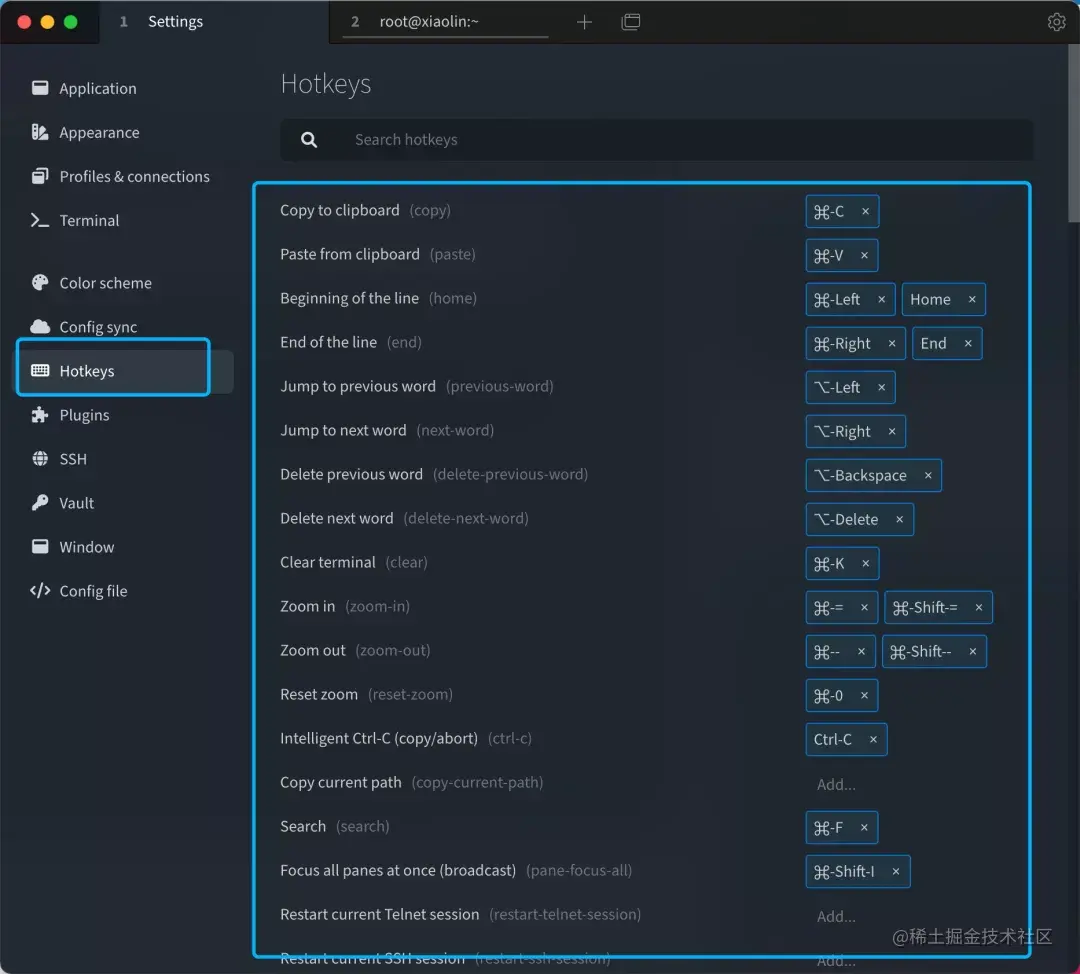The image size is (1080, 974).
Task: Click the new tab plus icon
Action: coord(584,22)
